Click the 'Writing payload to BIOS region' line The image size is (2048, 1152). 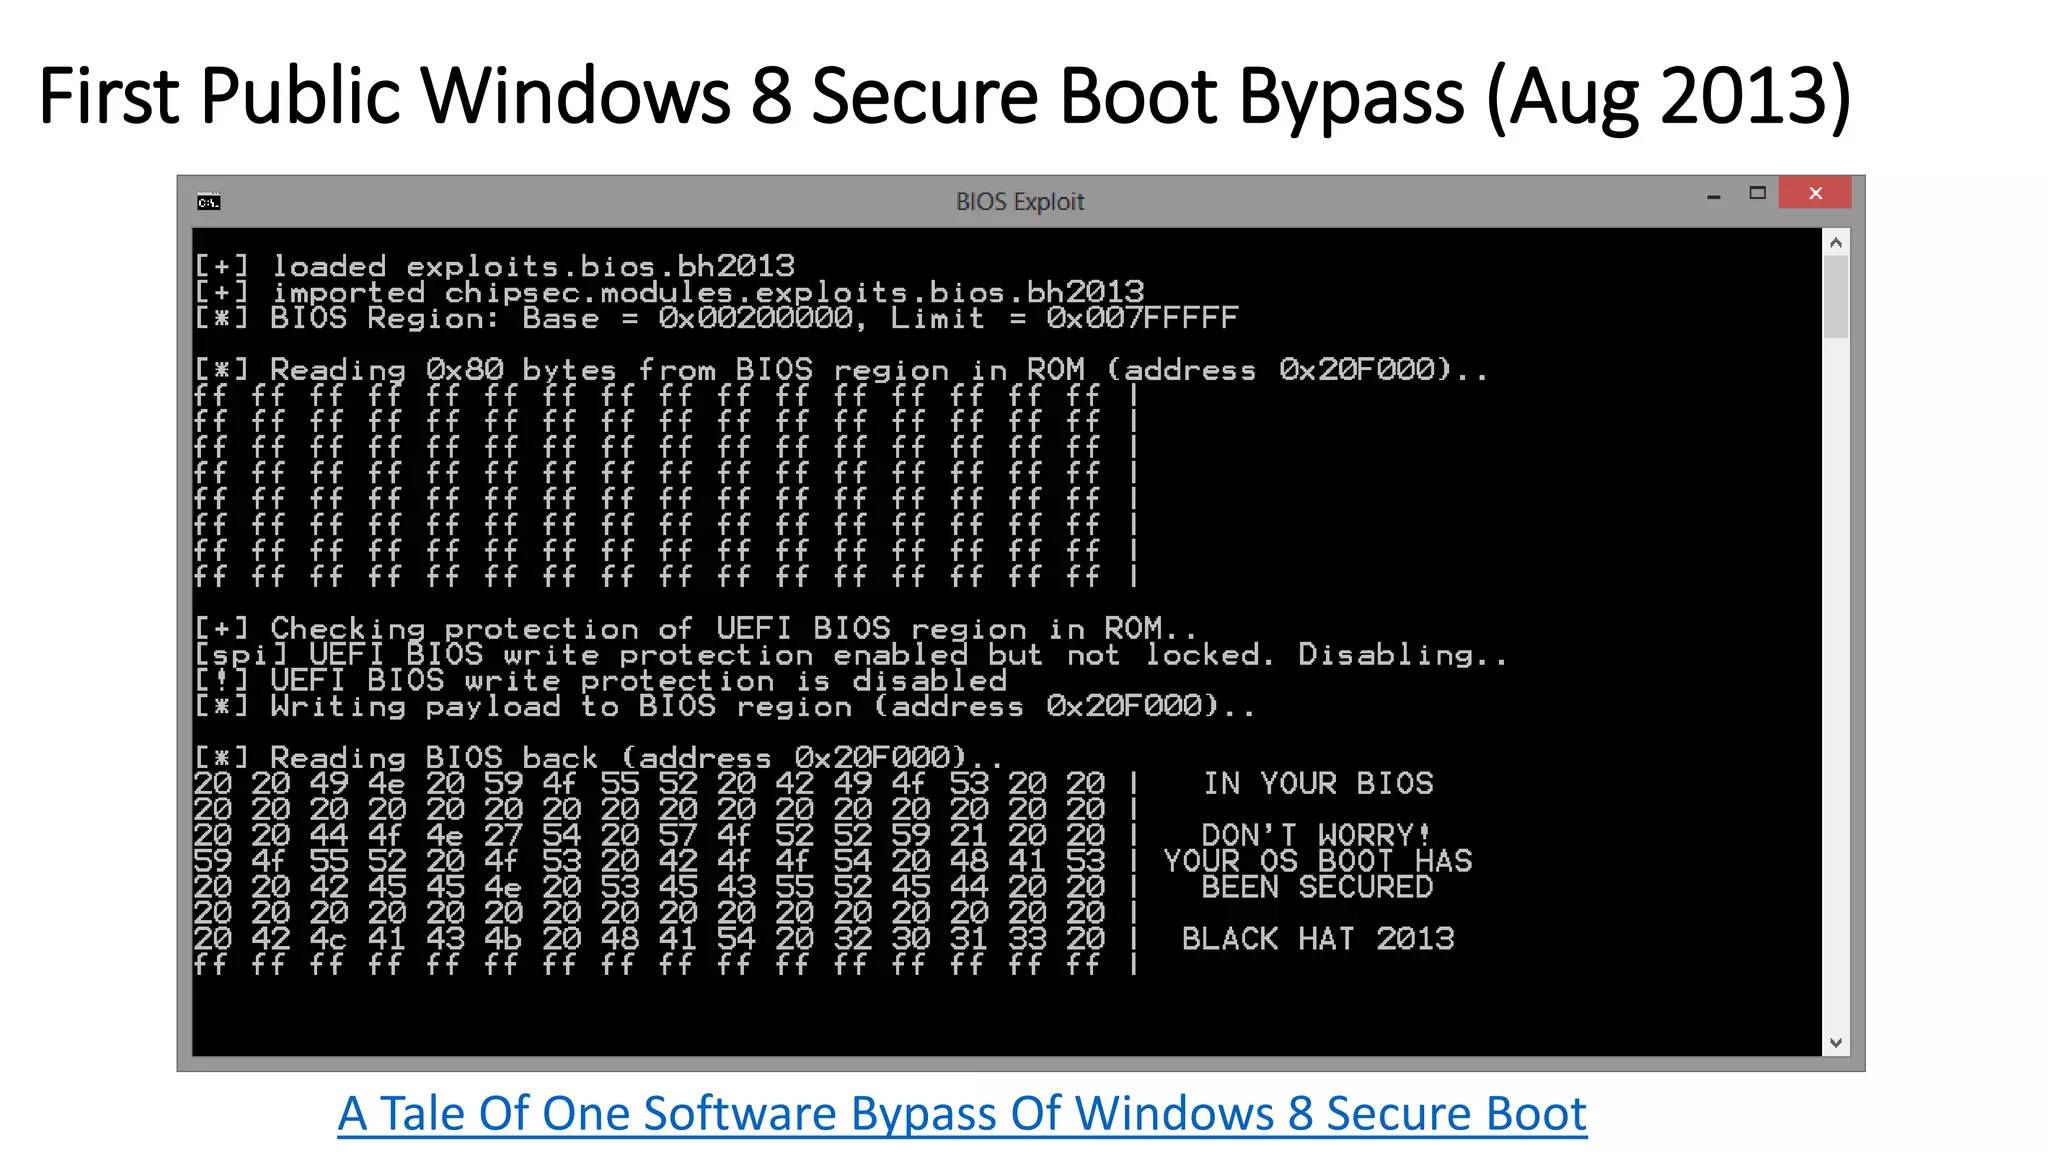pos(724,707)
